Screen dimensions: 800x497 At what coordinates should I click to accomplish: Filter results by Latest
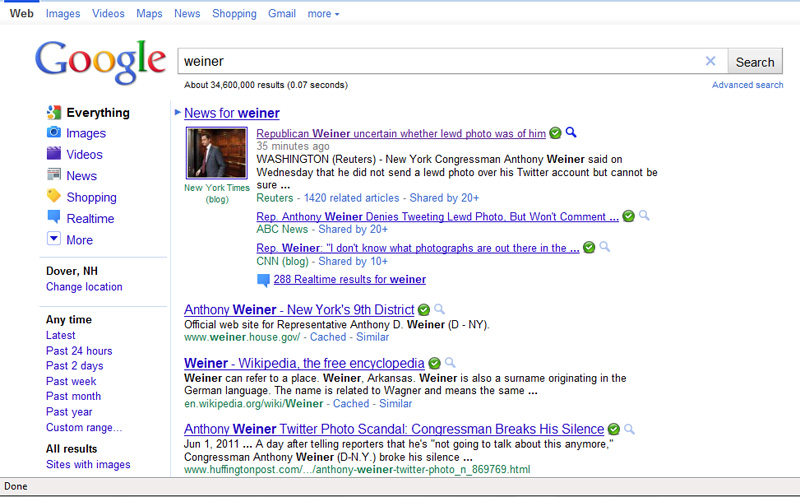[61, 335]
